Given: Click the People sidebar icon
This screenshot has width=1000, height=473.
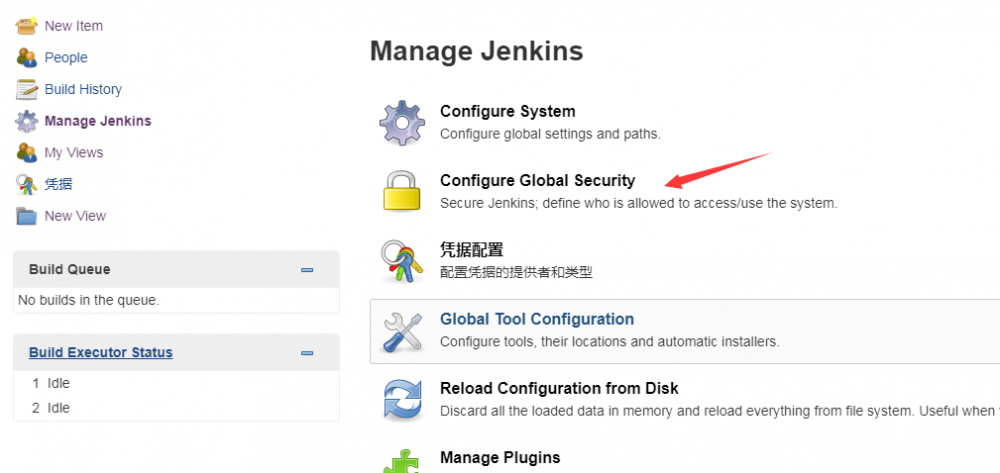Looking at the screenshot, I should [x=27, y=57].
